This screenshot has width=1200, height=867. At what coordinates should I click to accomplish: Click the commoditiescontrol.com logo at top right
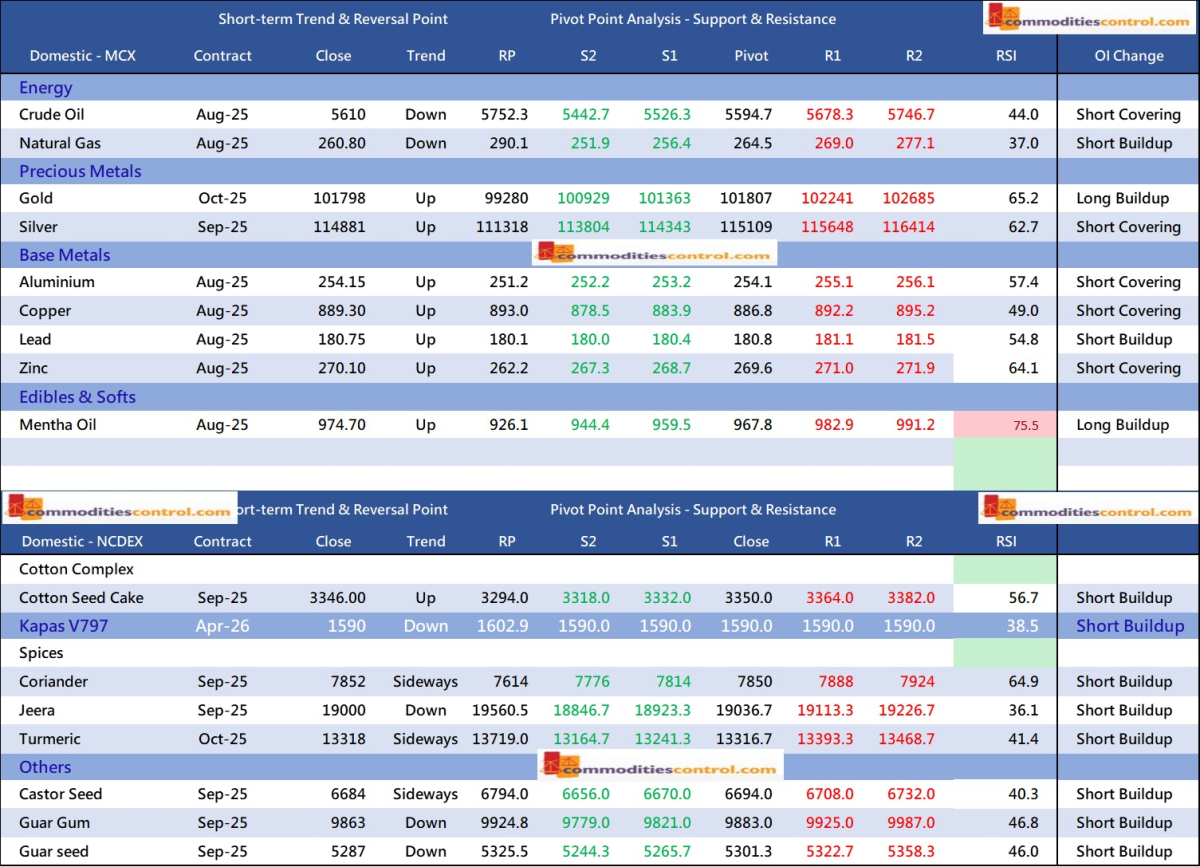tap(1088, 19)
